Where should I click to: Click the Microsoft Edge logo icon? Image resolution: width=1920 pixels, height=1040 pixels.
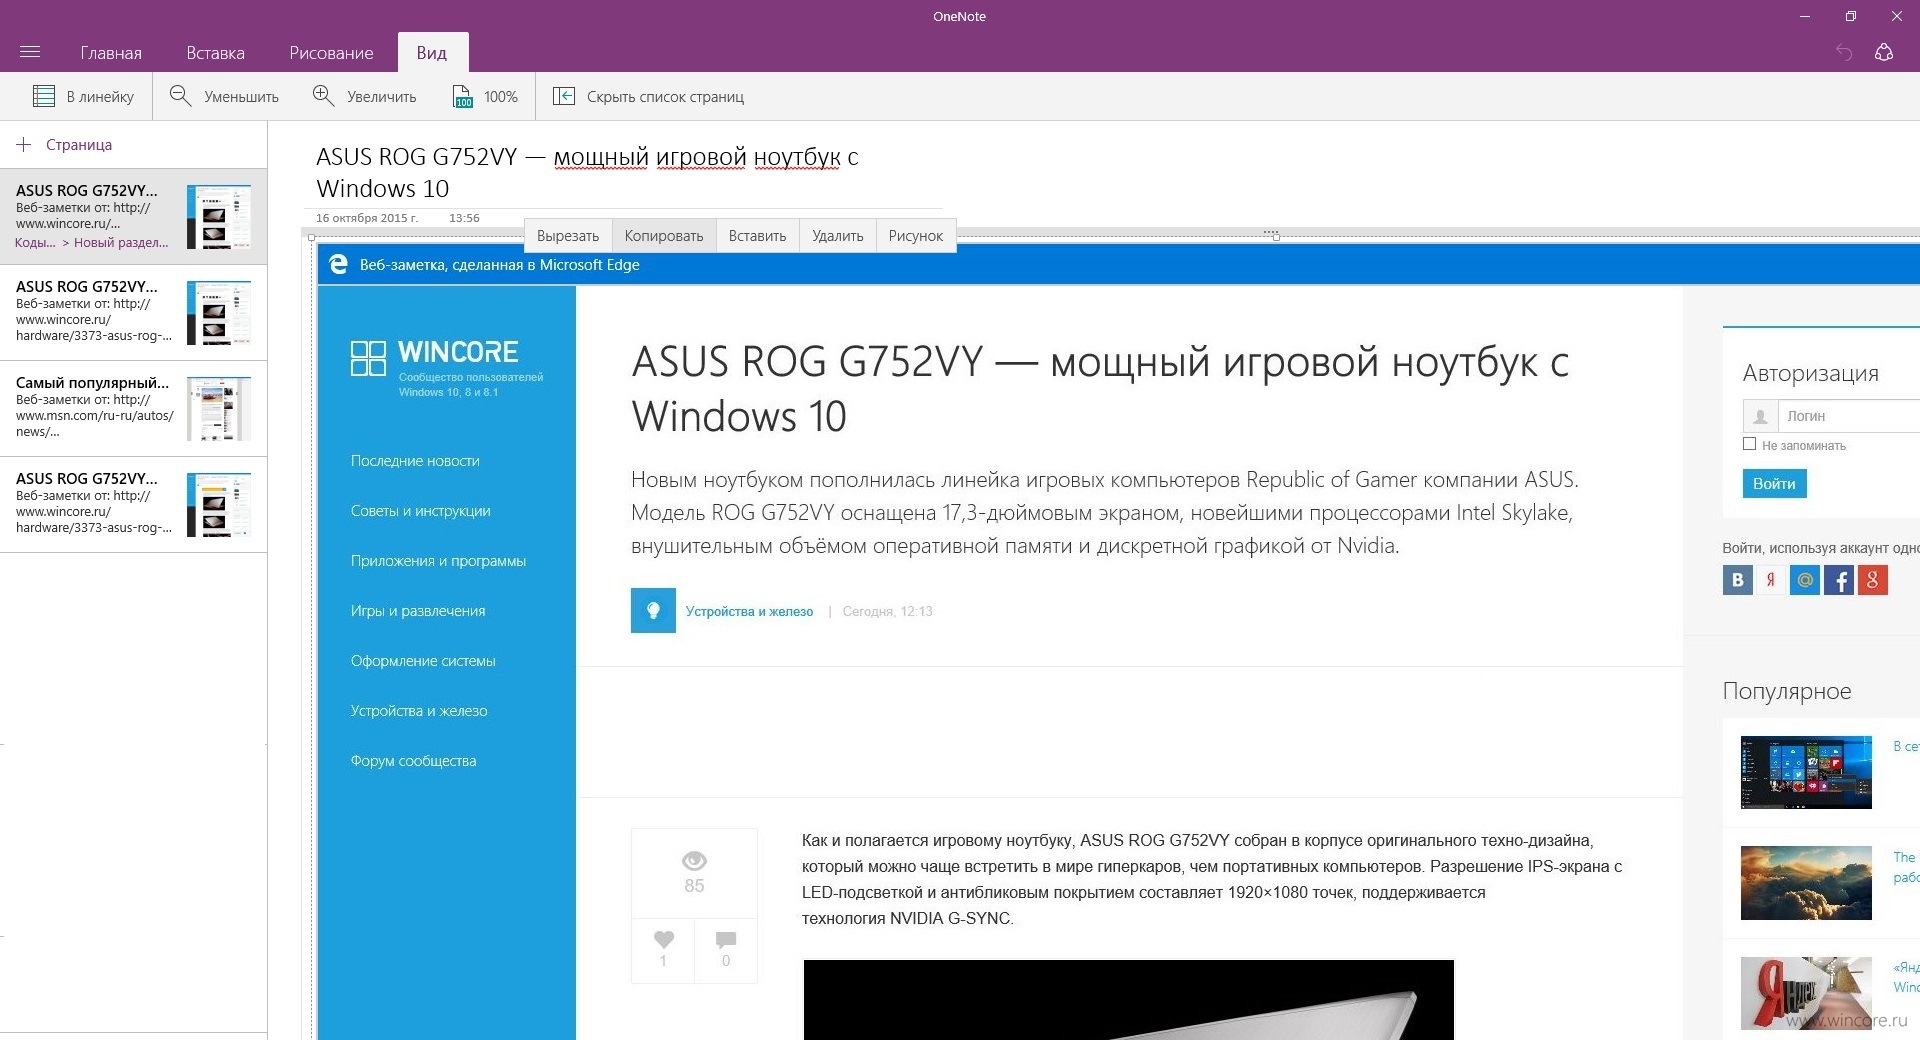339,265
